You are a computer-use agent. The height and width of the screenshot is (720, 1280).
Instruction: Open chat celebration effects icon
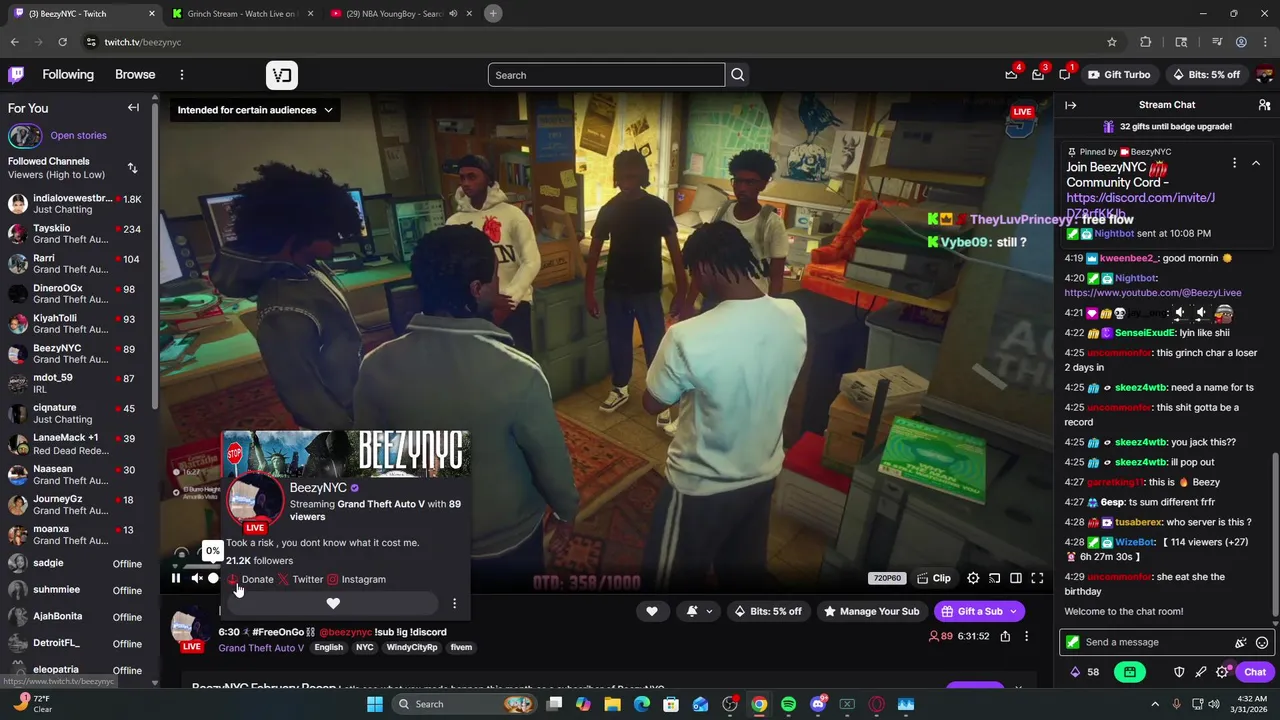1241,643
